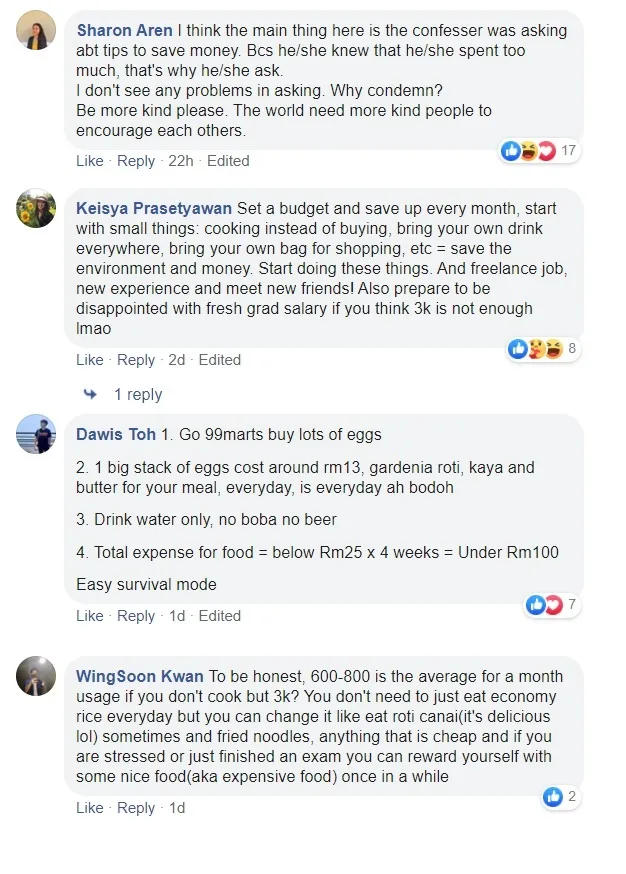This screenshot has width=626, height=874.
Task: Click Keisya Prasetyawan's avatar
Action: pyautogui.click(x=36, y=209)
